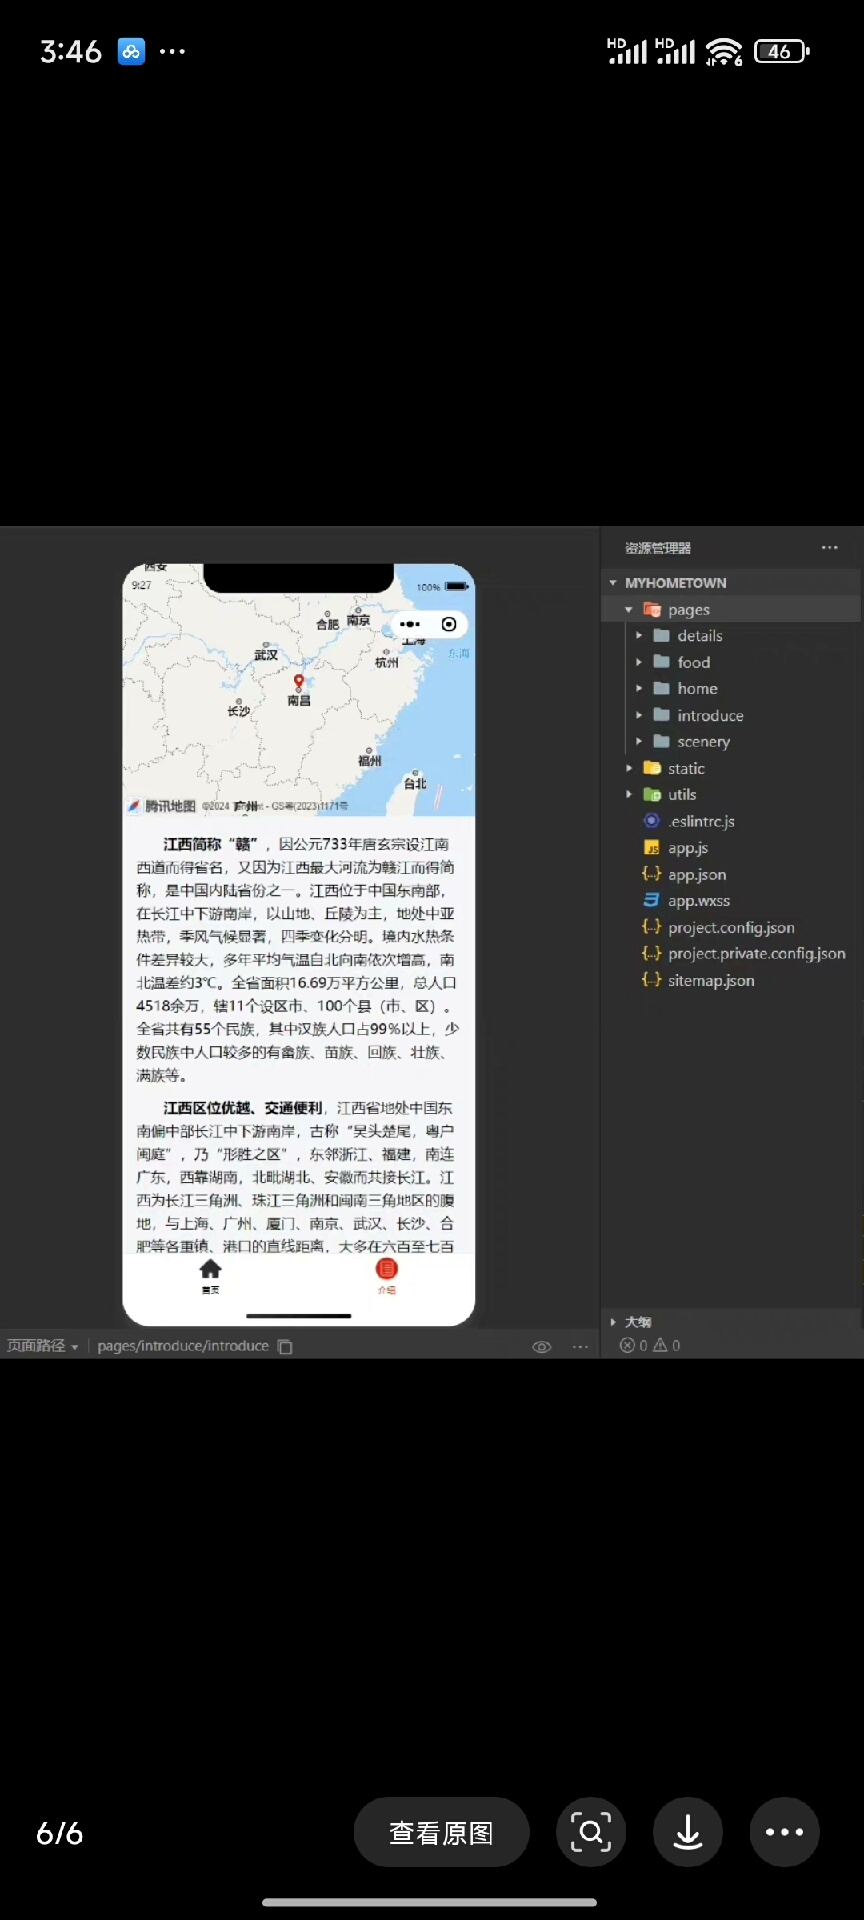
Task: Open the 页面路径 dropdown
Action: click(x=42, y=1346)
